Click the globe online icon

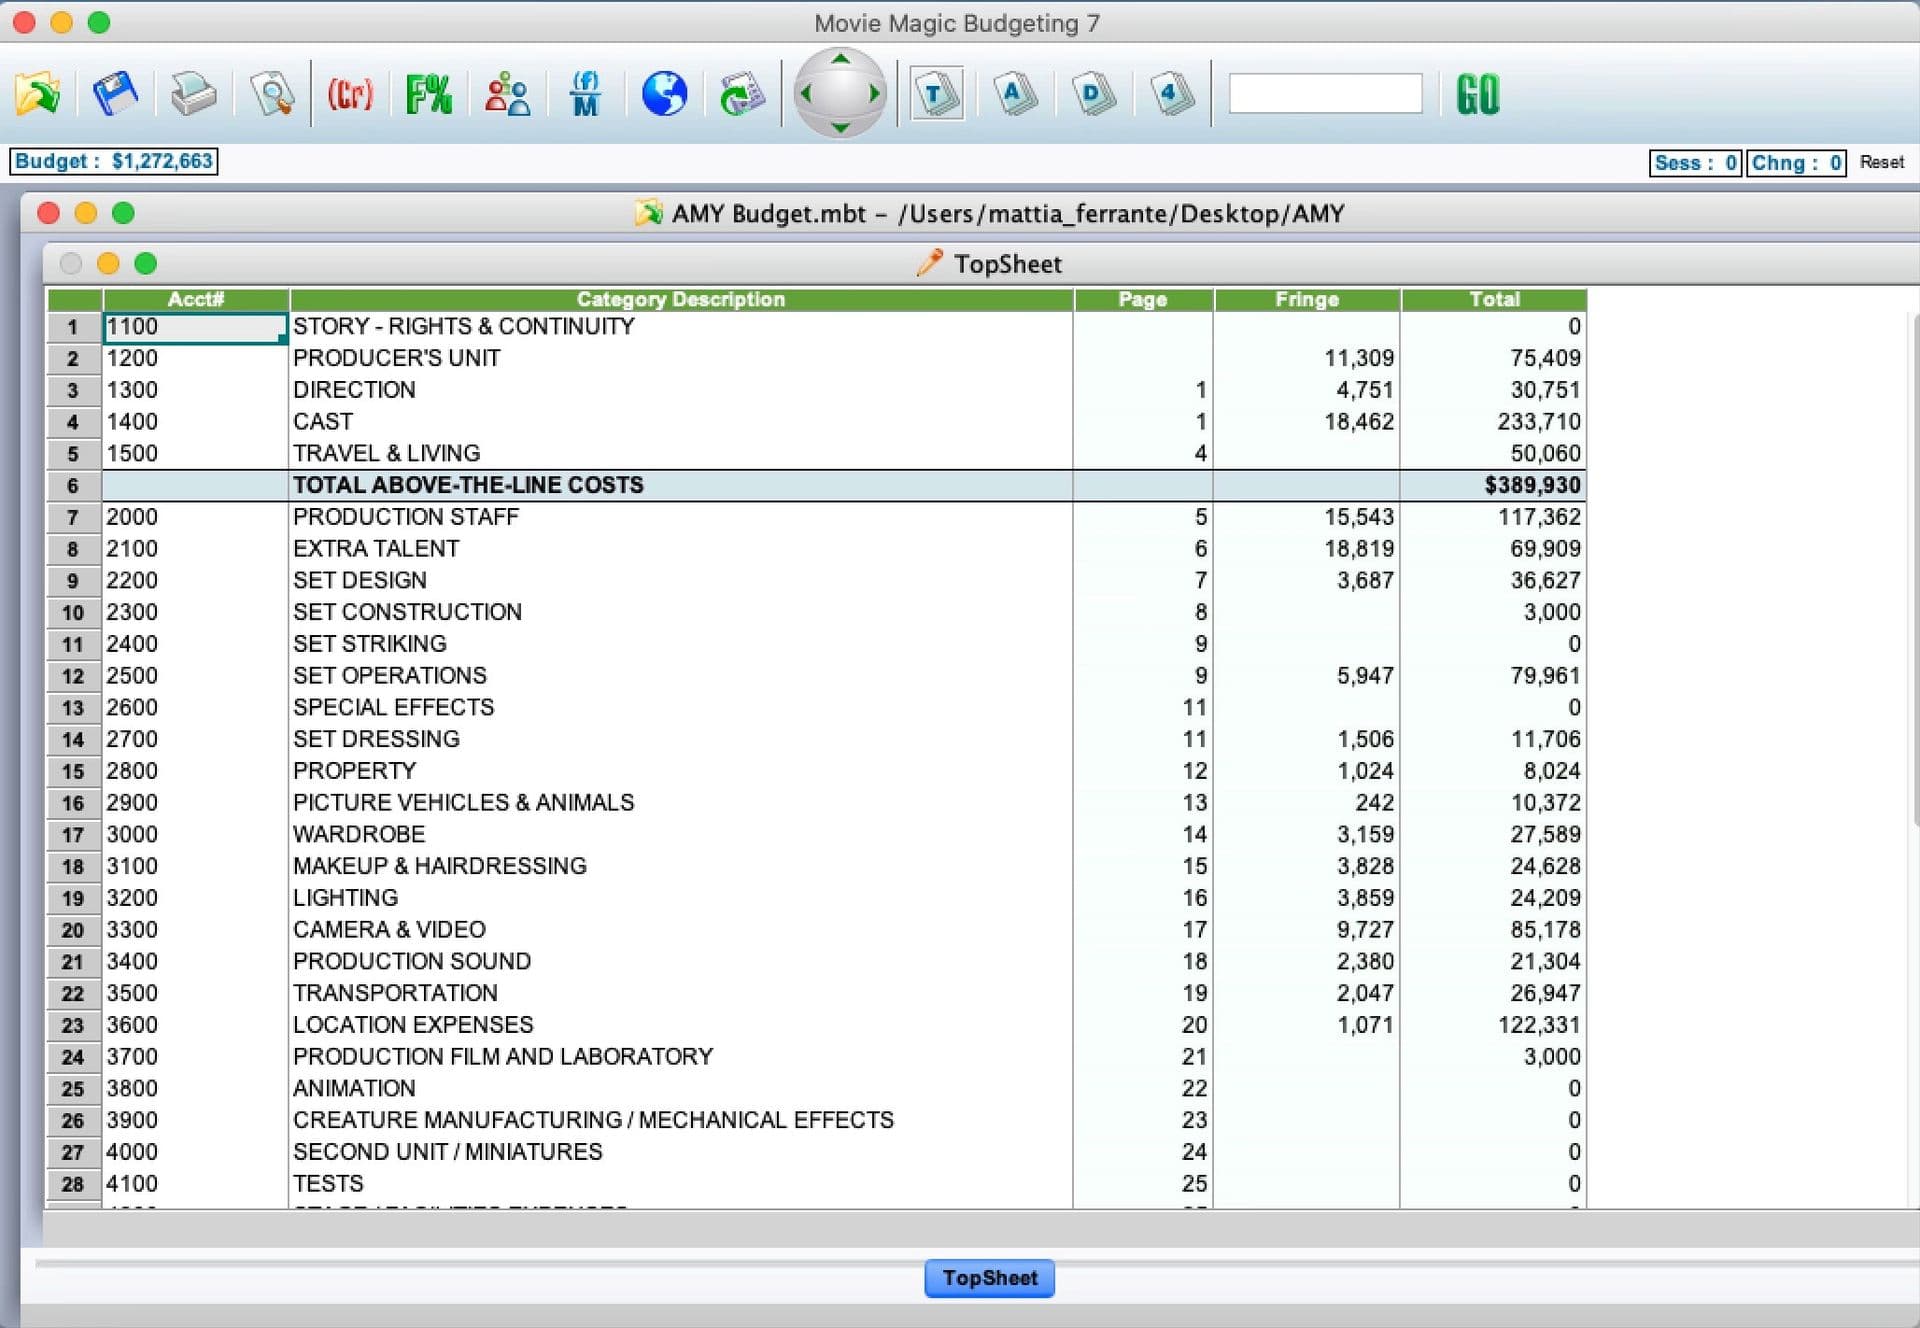click(x=664, y=93)
